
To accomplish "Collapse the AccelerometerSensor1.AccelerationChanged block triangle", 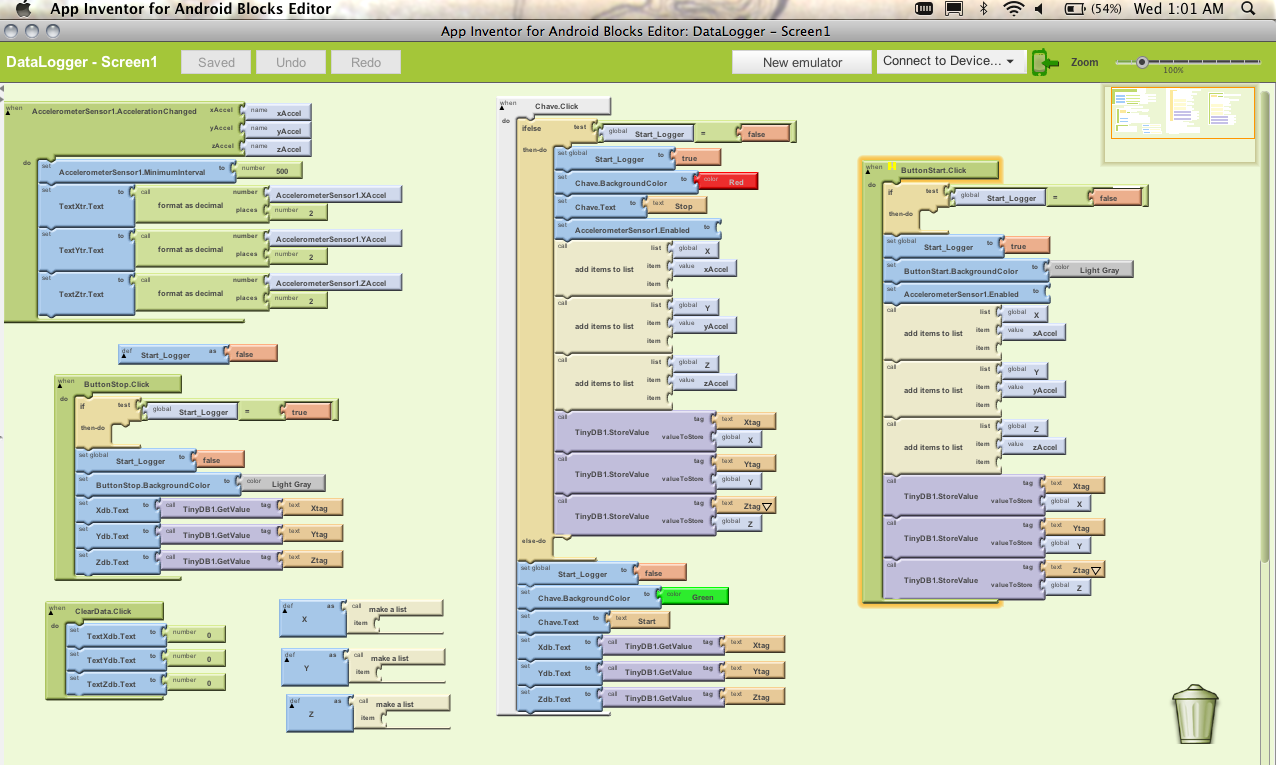I will (x=9, y=112).
